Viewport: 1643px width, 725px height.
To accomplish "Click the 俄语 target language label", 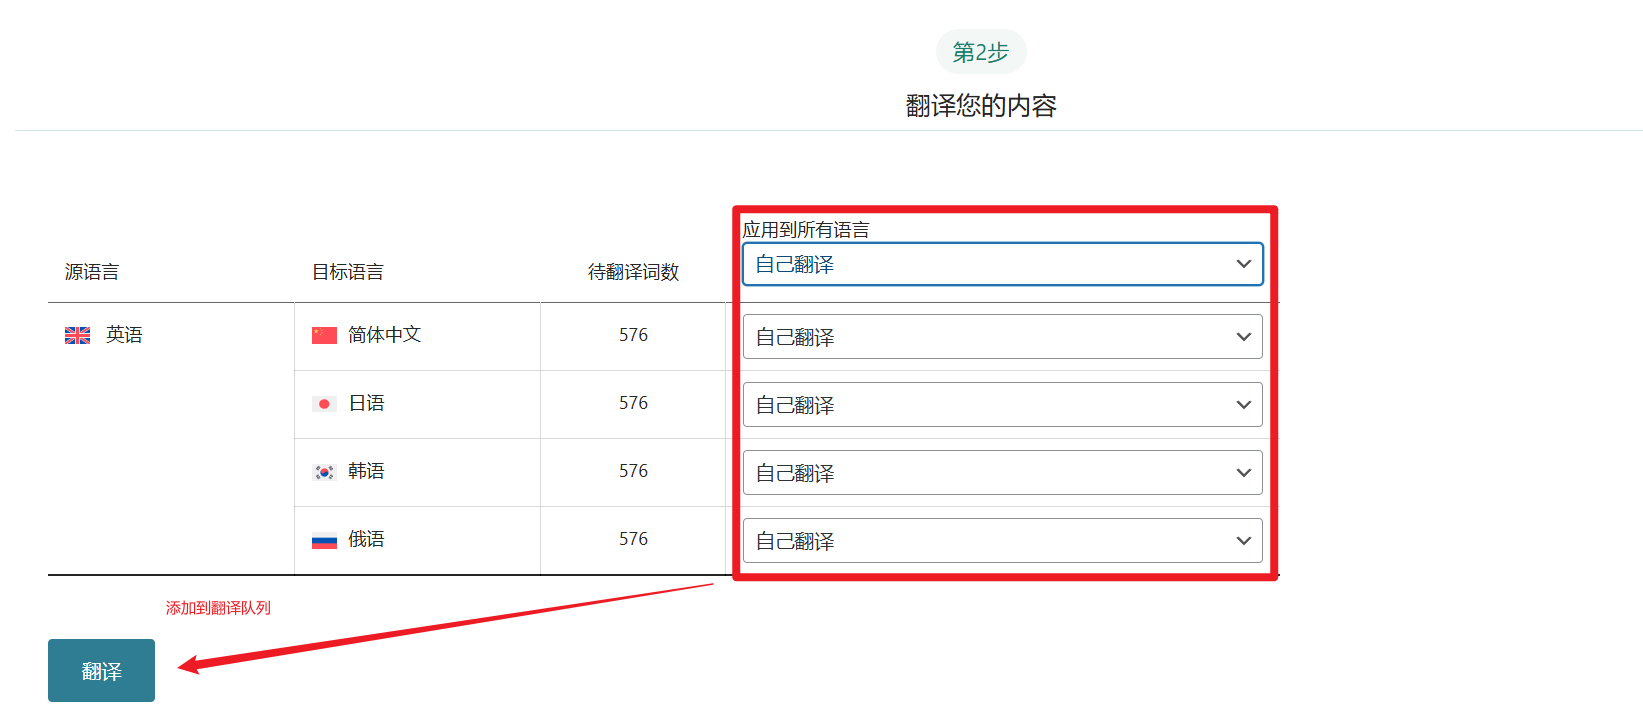I will click(366, 540).
